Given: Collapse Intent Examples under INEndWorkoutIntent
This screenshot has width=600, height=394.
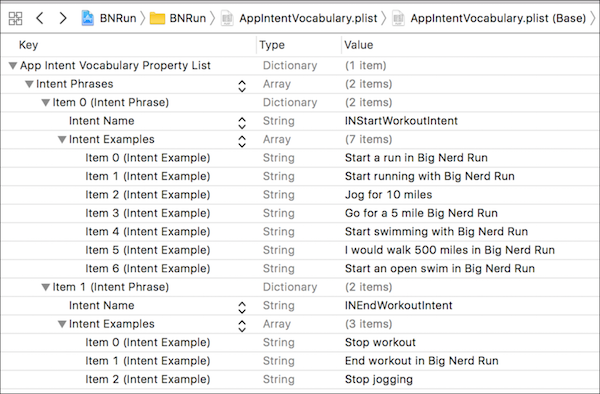Looking at the screenshot, I should (x=62, y=324).
